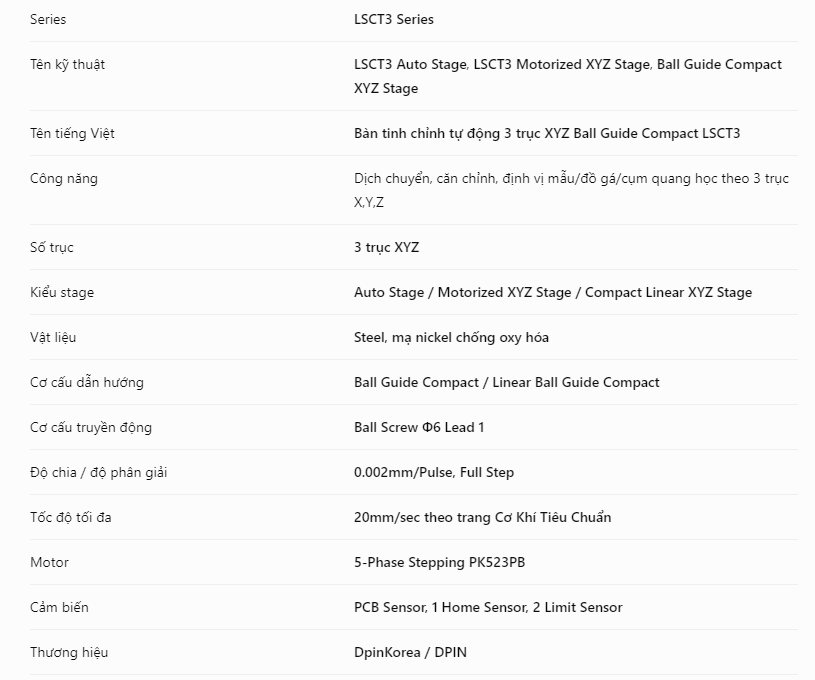Click the 'Tên kỹ thuật' label
The image size is (815, 680).
click(x=68, y=64)
